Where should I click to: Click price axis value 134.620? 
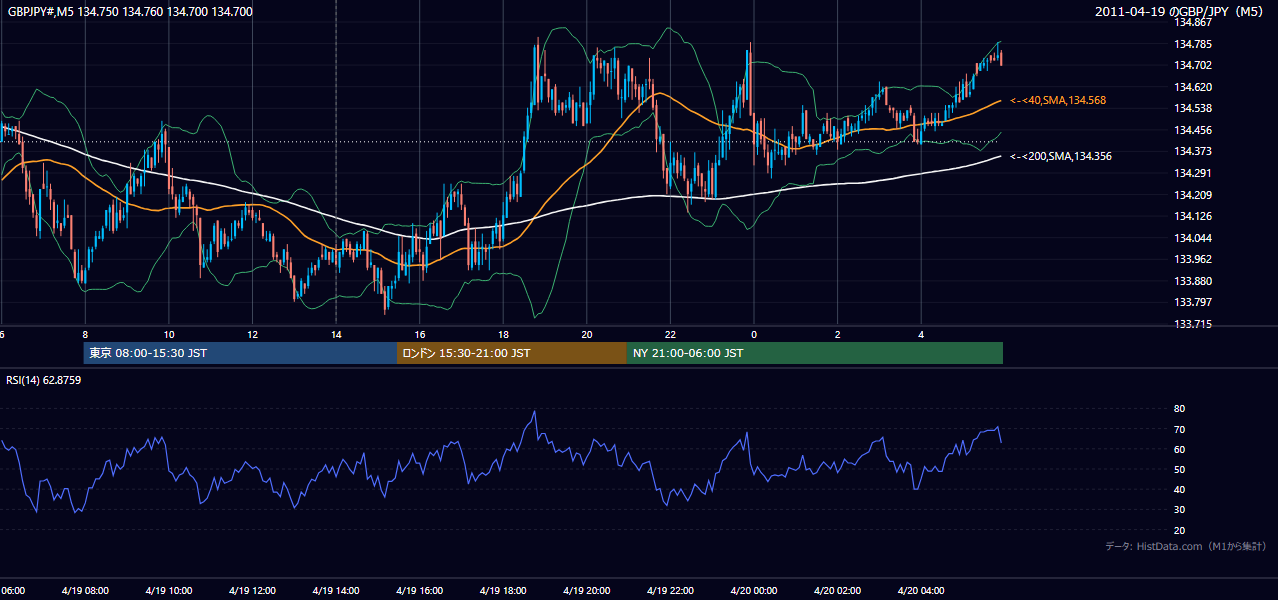click(x=1192, y=87)
